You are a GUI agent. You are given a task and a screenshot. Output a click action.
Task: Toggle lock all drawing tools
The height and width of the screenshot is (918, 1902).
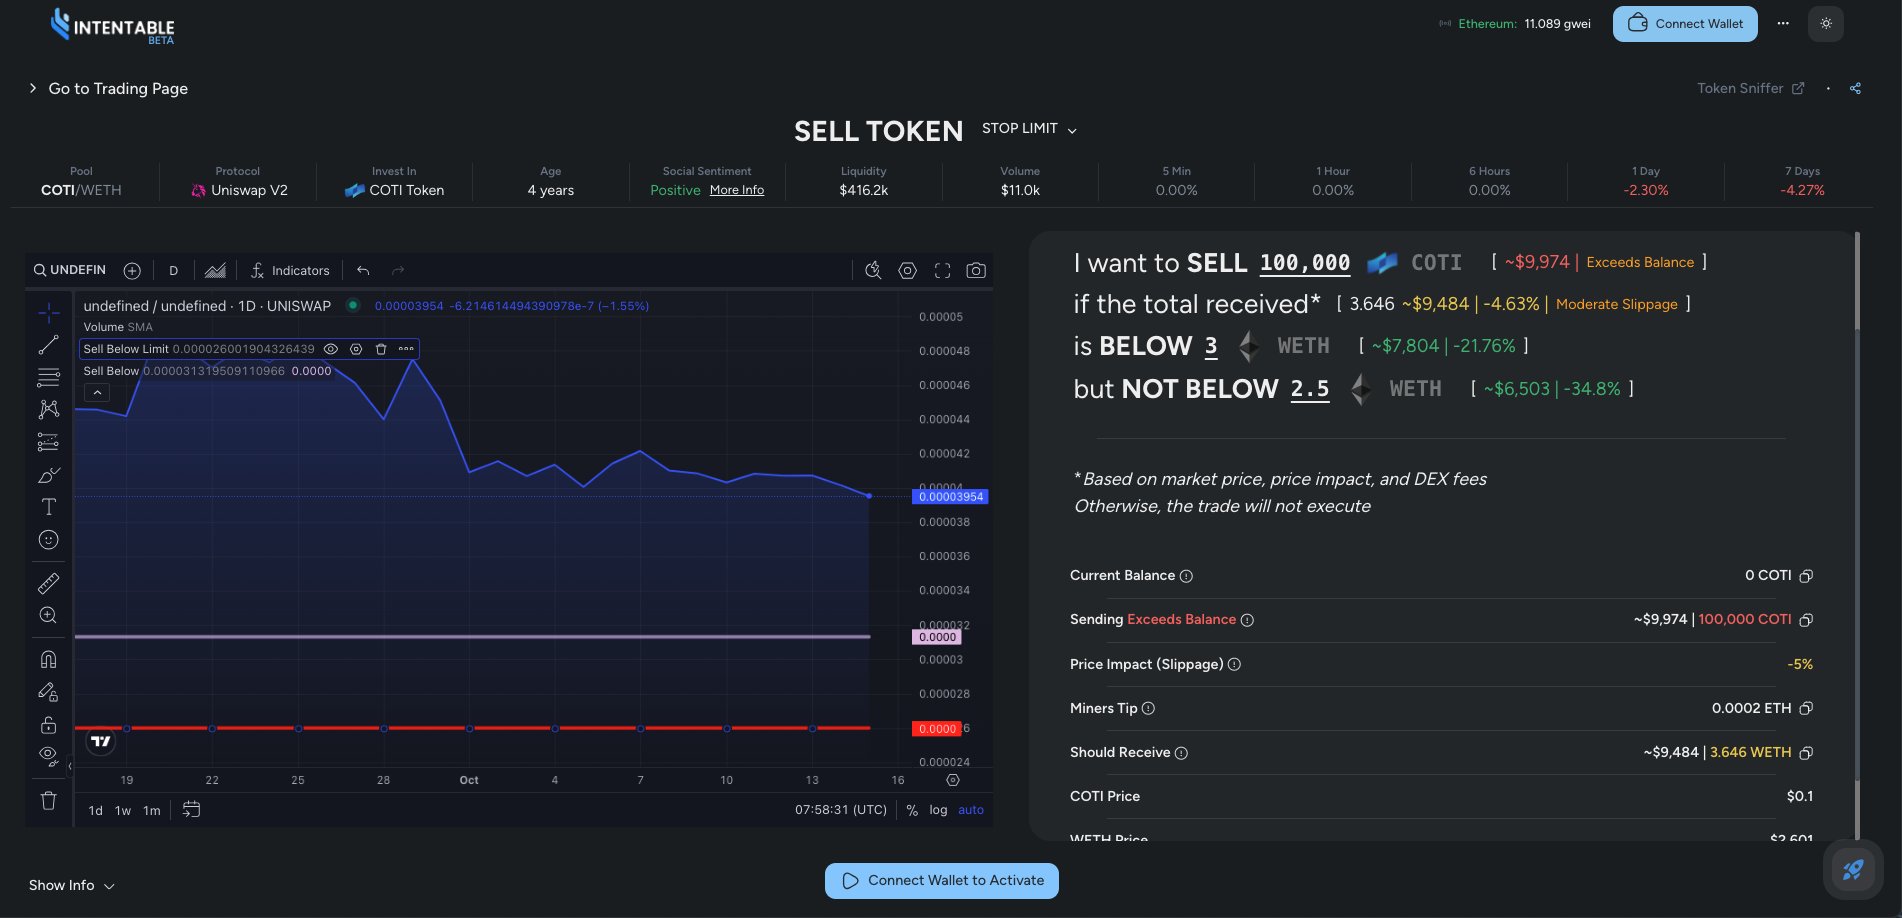pos(48,724)
